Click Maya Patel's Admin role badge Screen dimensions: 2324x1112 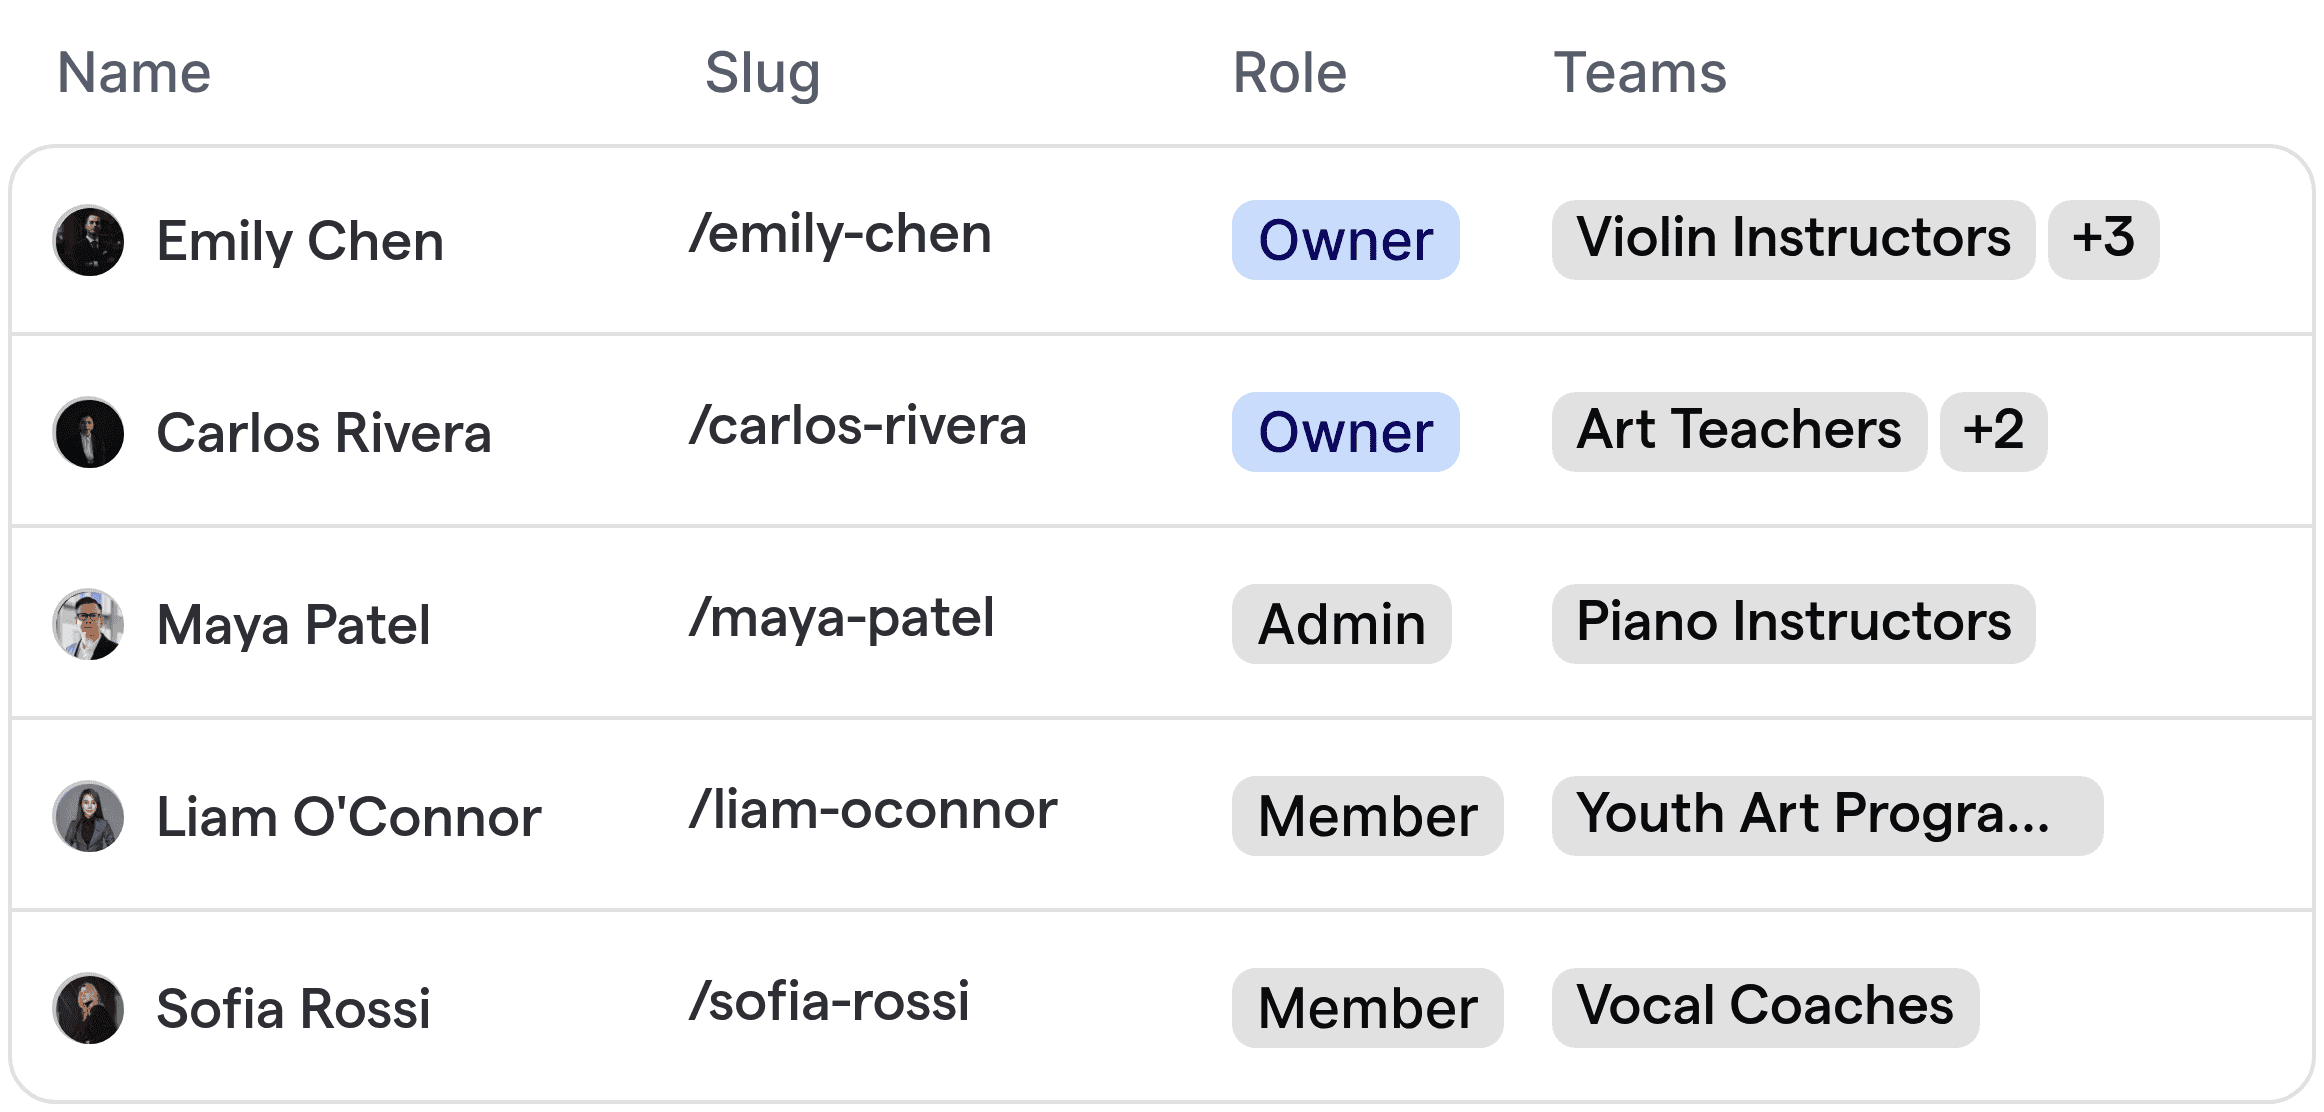click(1341, 624)
